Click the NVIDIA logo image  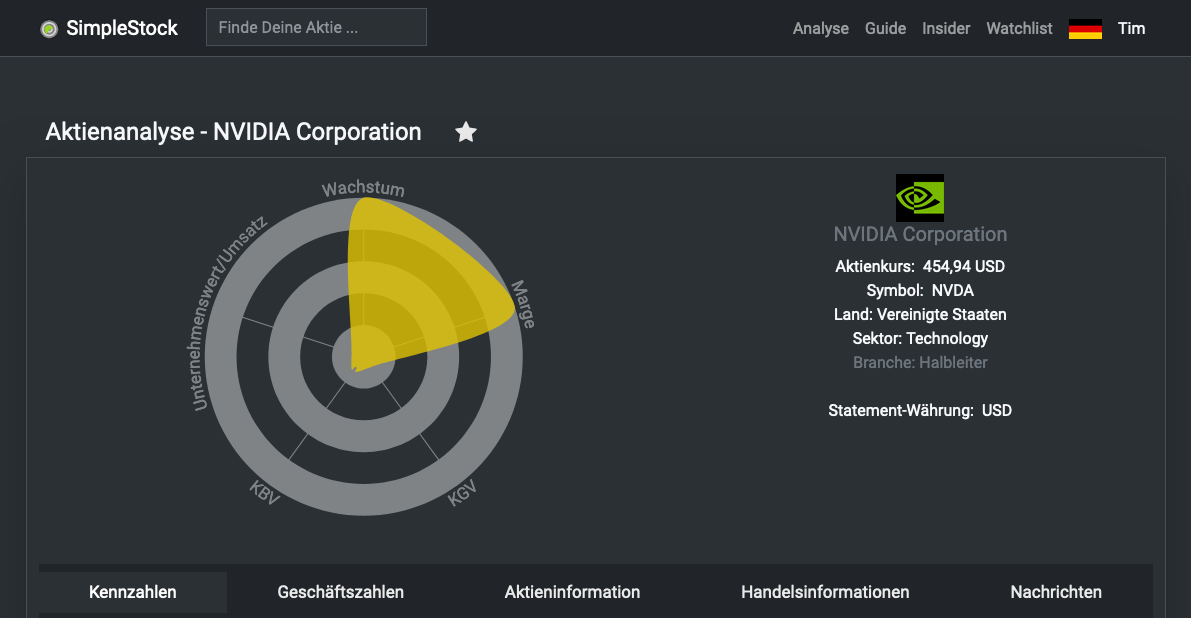pyautogui.click(x=920, y=197)
